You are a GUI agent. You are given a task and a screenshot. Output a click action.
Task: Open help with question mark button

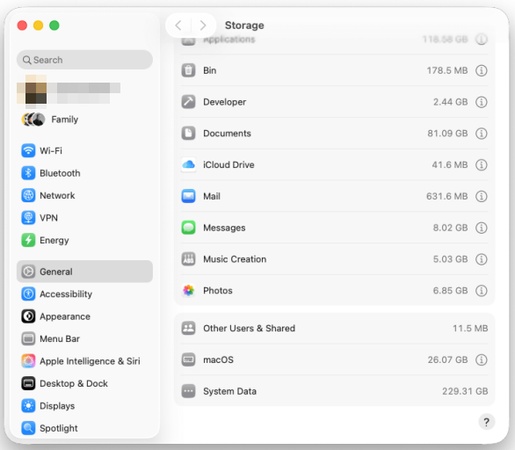pos(486,422)
